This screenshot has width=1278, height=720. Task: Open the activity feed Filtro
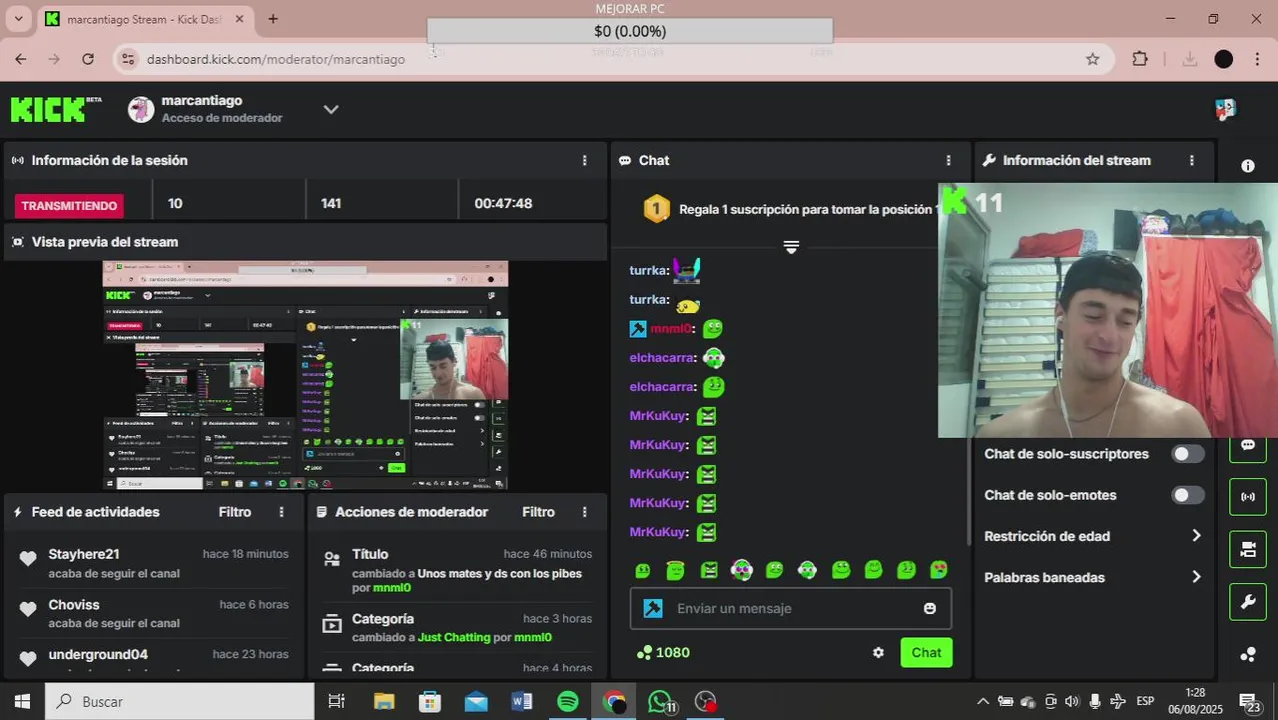pos(235,512)
